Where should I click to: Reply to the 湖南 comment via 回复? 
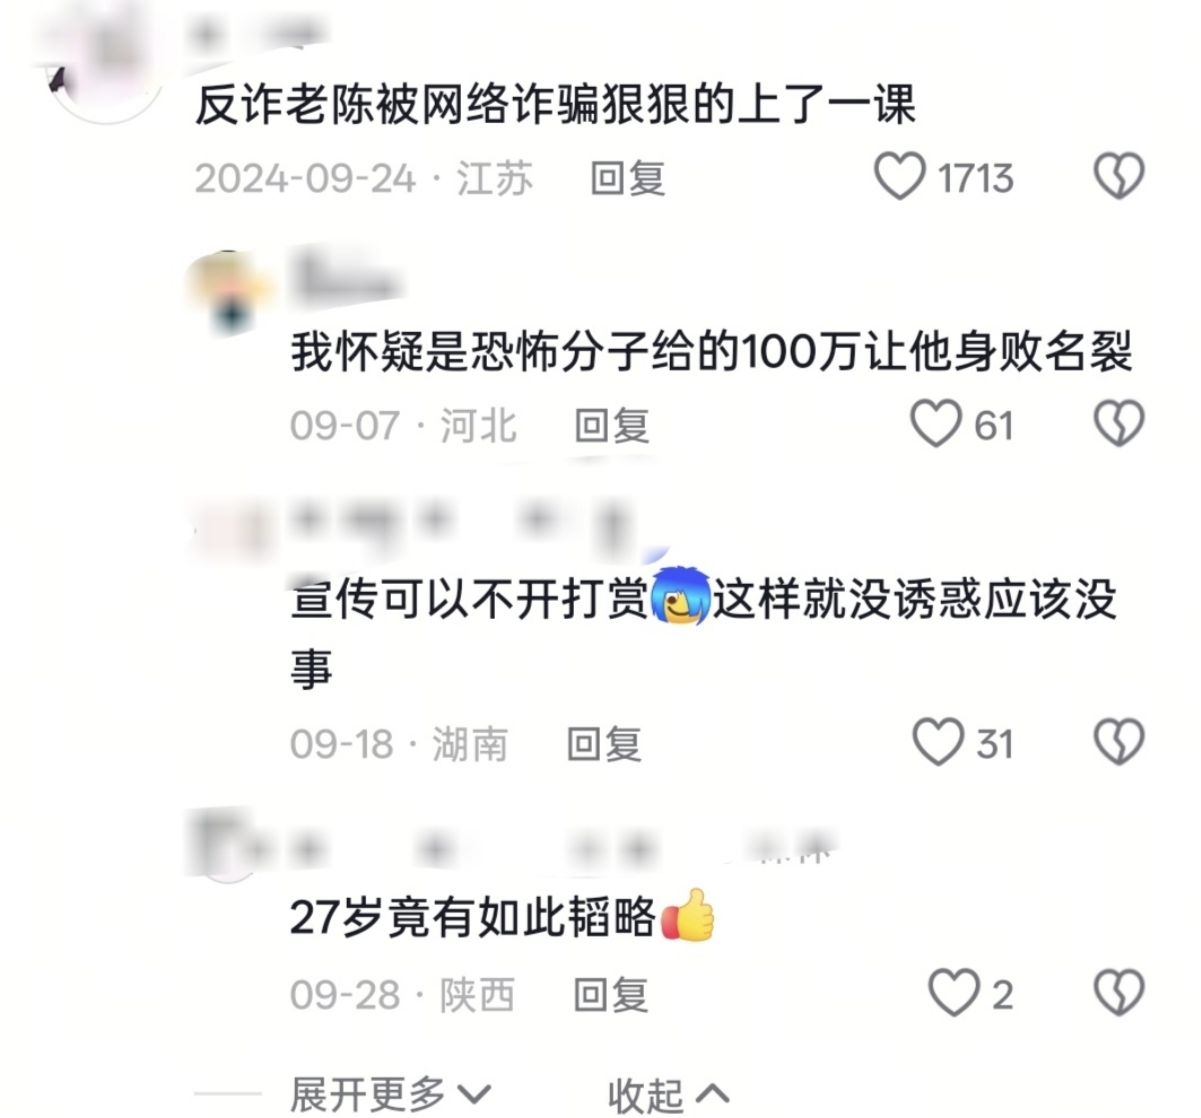[x=603, y=745]
